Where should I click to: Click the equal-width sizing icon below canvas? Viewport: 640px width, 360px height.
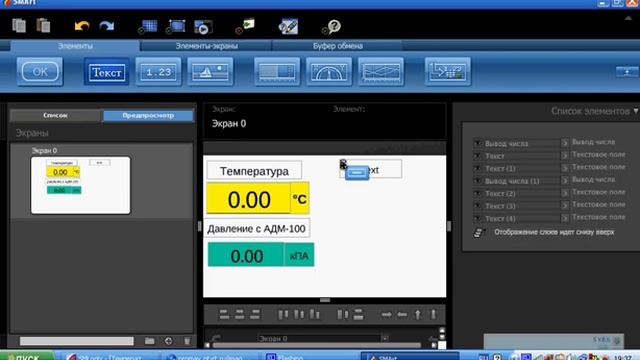click(x=343, y=314)
